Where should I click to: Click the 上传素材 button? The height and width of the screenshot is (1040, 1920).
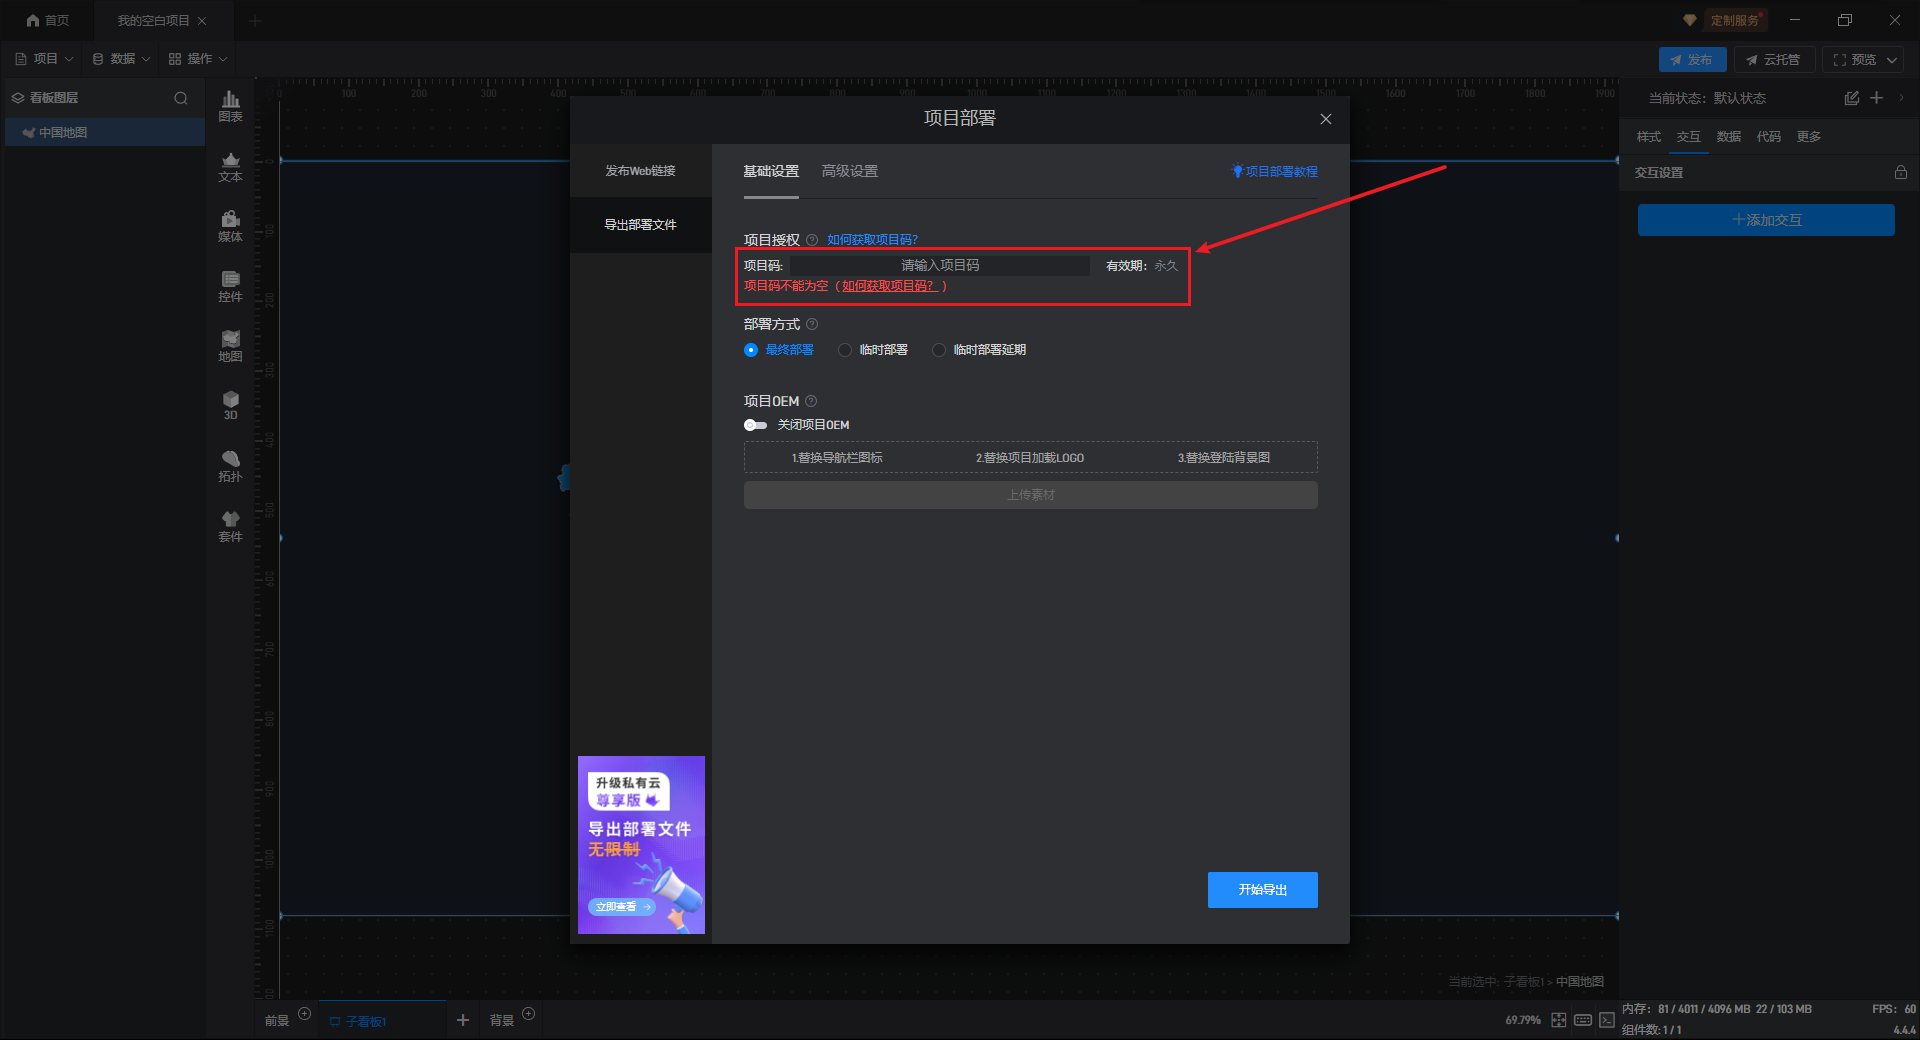pos(1030,495)
